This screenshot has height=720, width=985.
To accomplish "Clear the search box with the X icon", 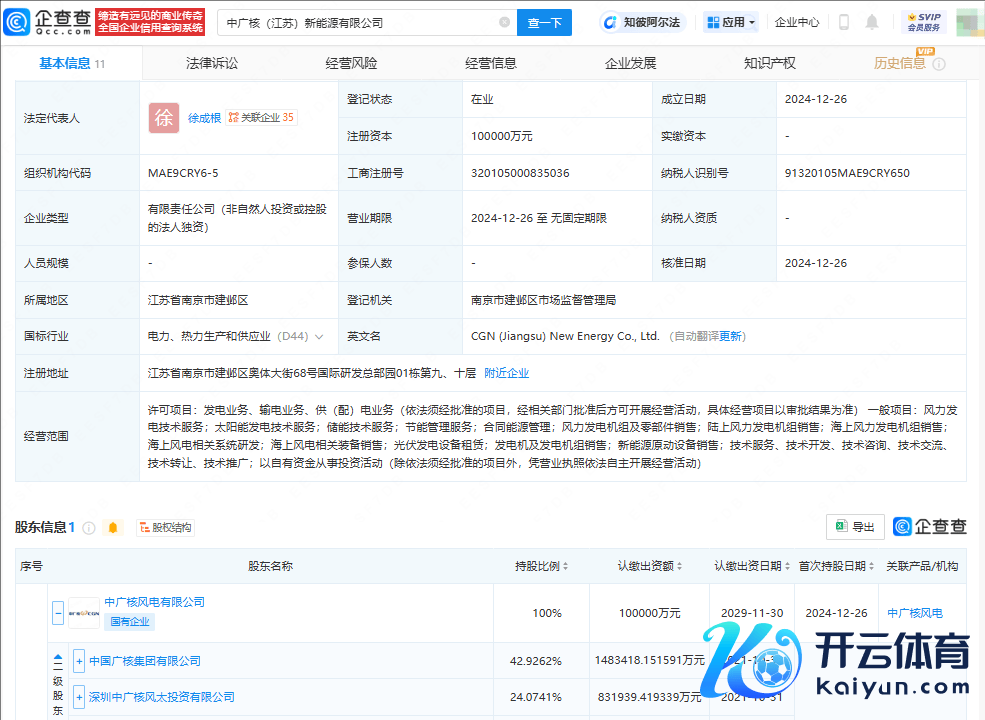I will point(504,22).
